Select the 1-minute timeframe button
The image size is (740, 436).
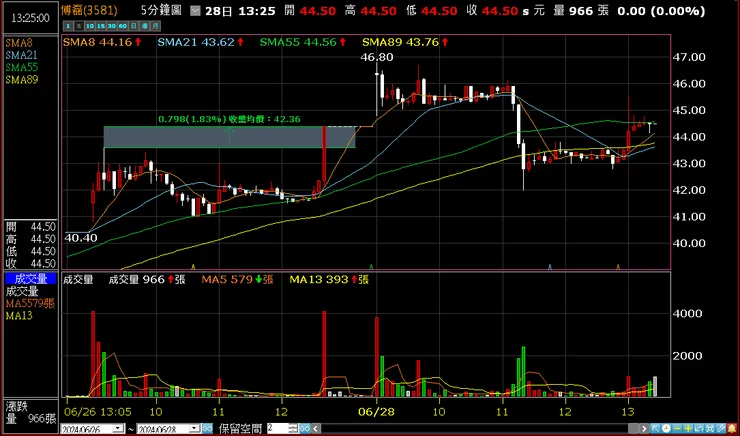pyautogui.click(x=68, y=26)
